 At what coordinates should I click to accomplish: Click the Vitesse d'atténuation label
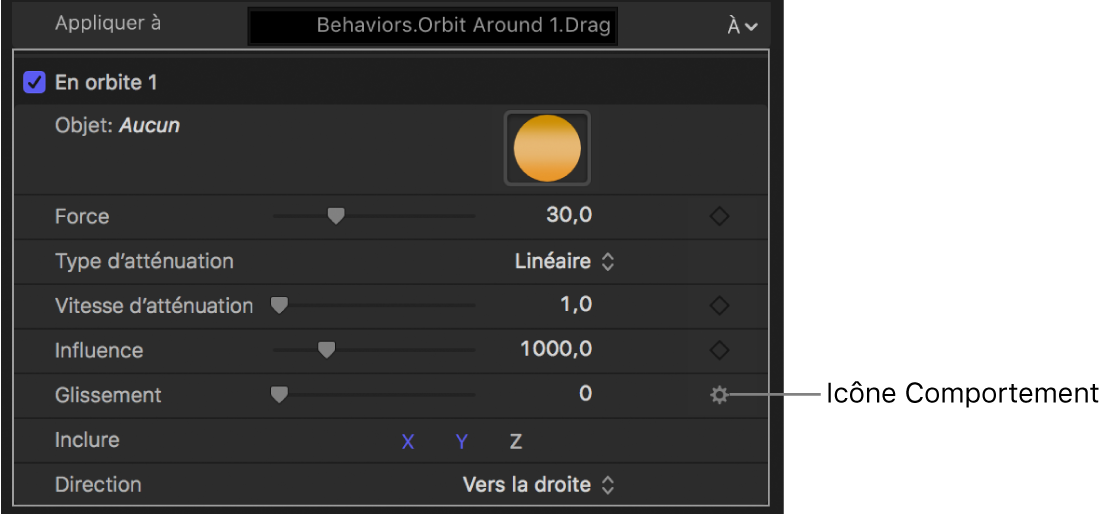[x=154, y=305]
